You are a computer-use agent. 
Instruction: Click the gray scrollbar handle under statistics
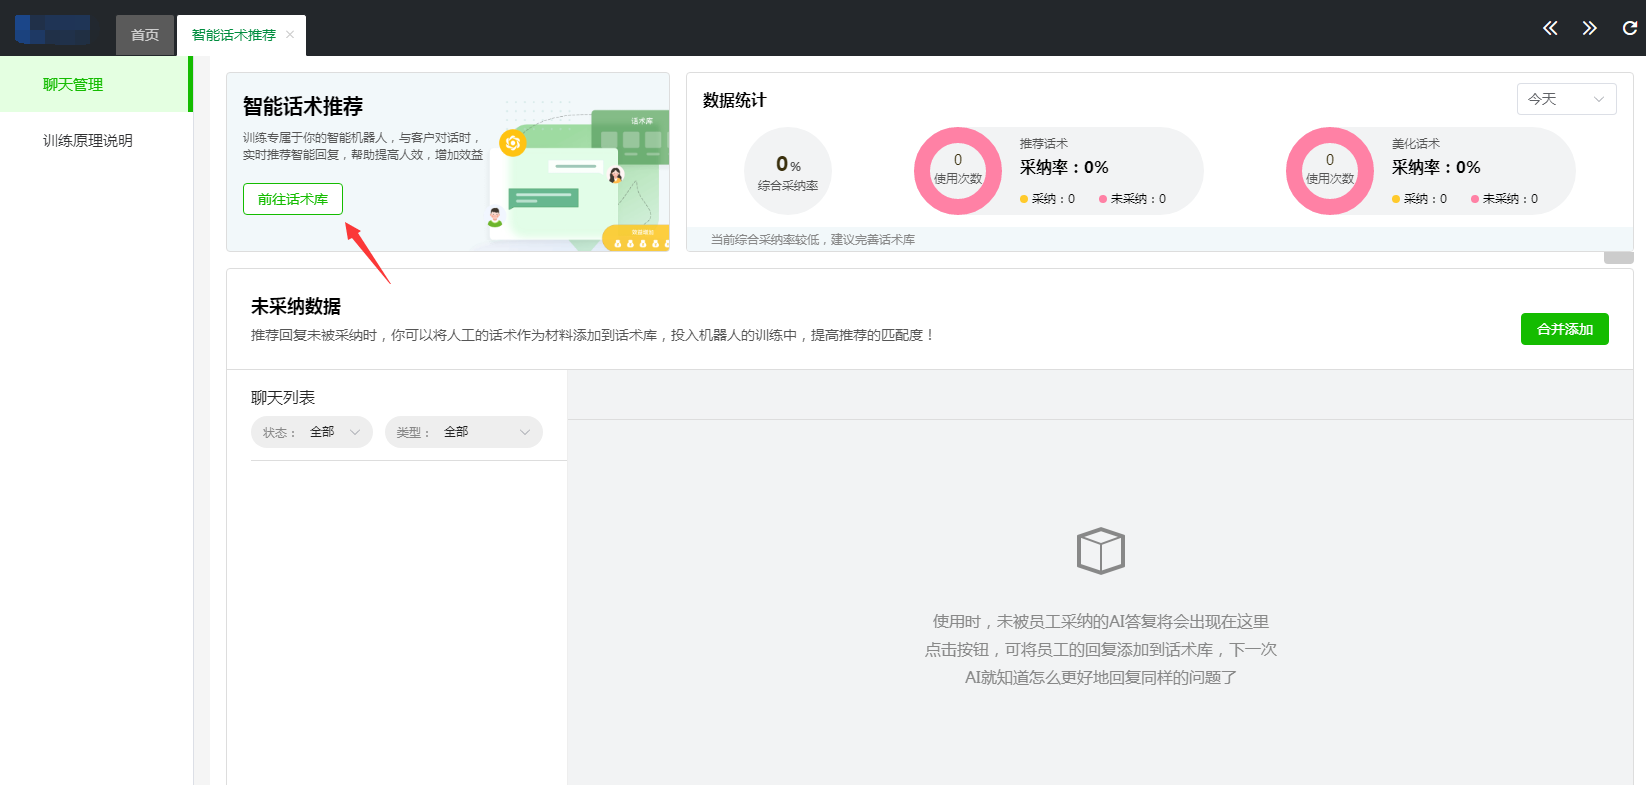click(1618, 258)
